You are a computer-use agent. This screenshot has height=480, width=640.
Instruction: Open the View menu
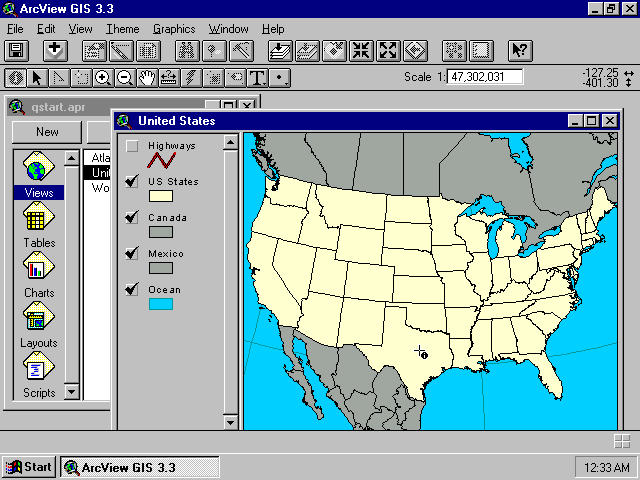point(80,29)
